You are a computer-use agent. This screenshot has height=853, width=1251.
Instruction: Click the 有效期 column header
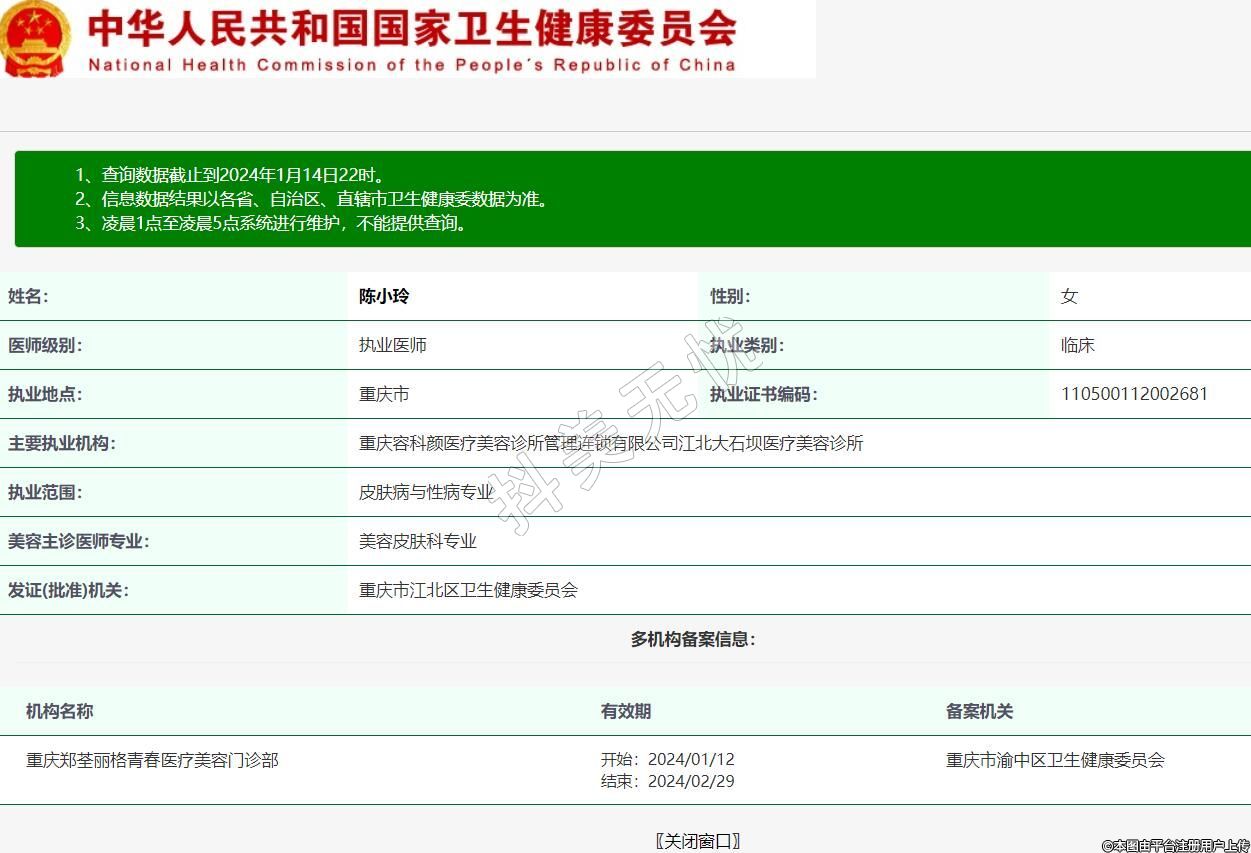click(x=626, y=711)
